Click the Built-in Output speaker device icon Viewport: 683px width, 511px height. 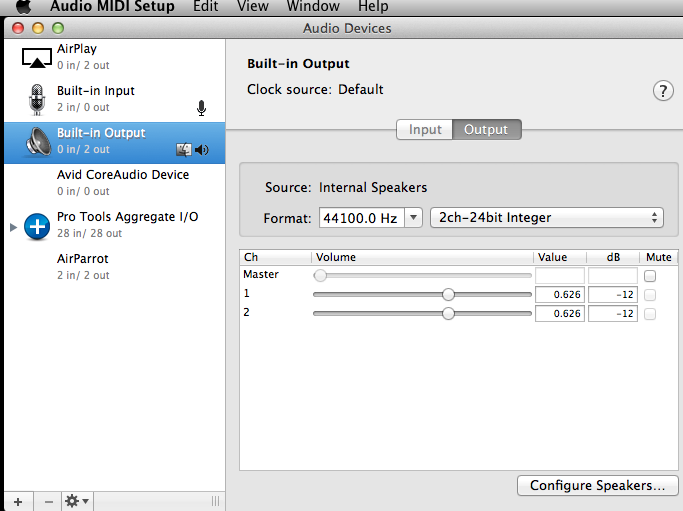click(38, 142)
